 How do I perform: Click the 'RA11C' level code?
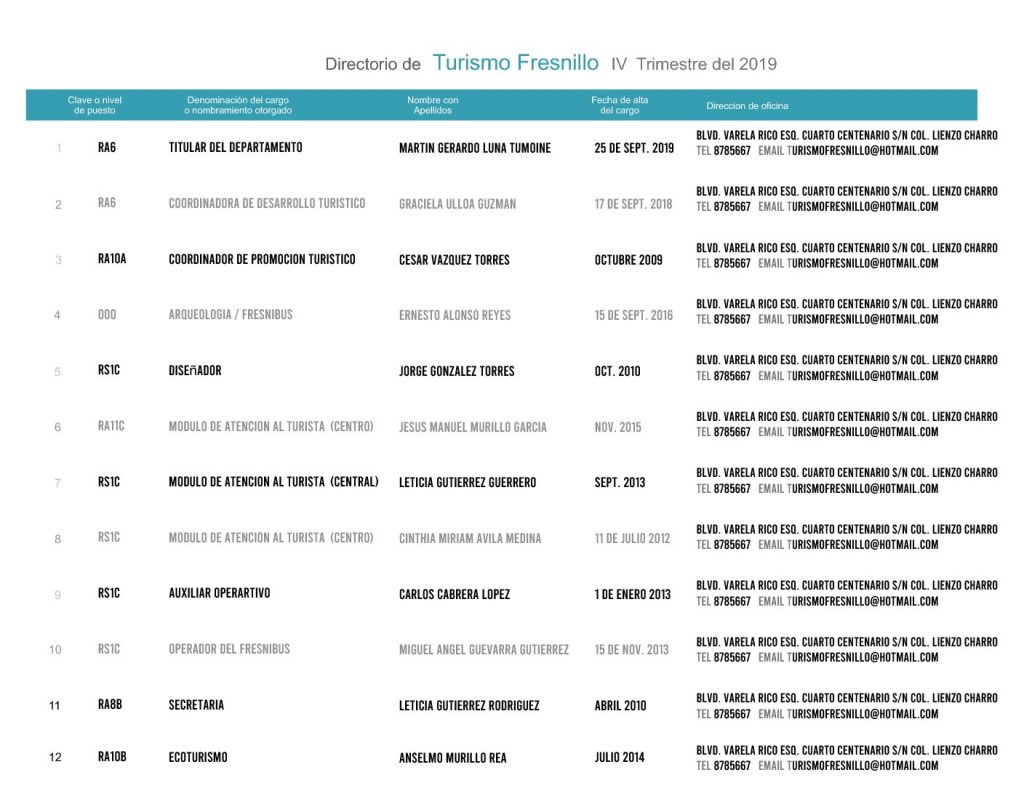[x=111, y=426]
